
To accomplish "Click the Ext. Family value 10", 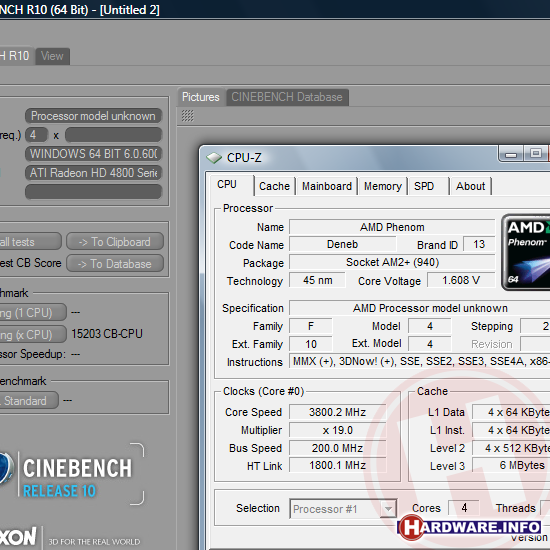I will tap(311, 344).
